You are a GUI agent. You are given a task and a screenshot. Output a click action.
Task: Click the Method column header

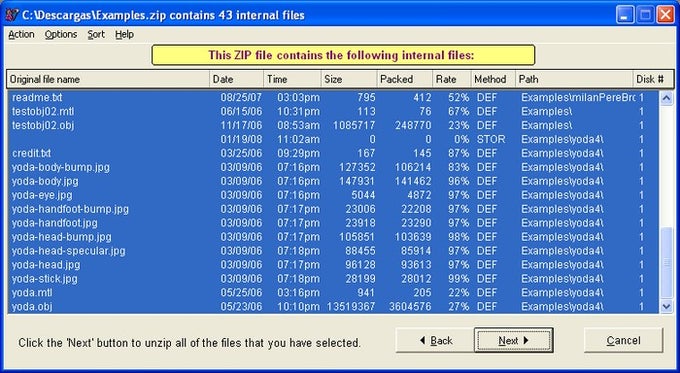click(x=493, y=79)
